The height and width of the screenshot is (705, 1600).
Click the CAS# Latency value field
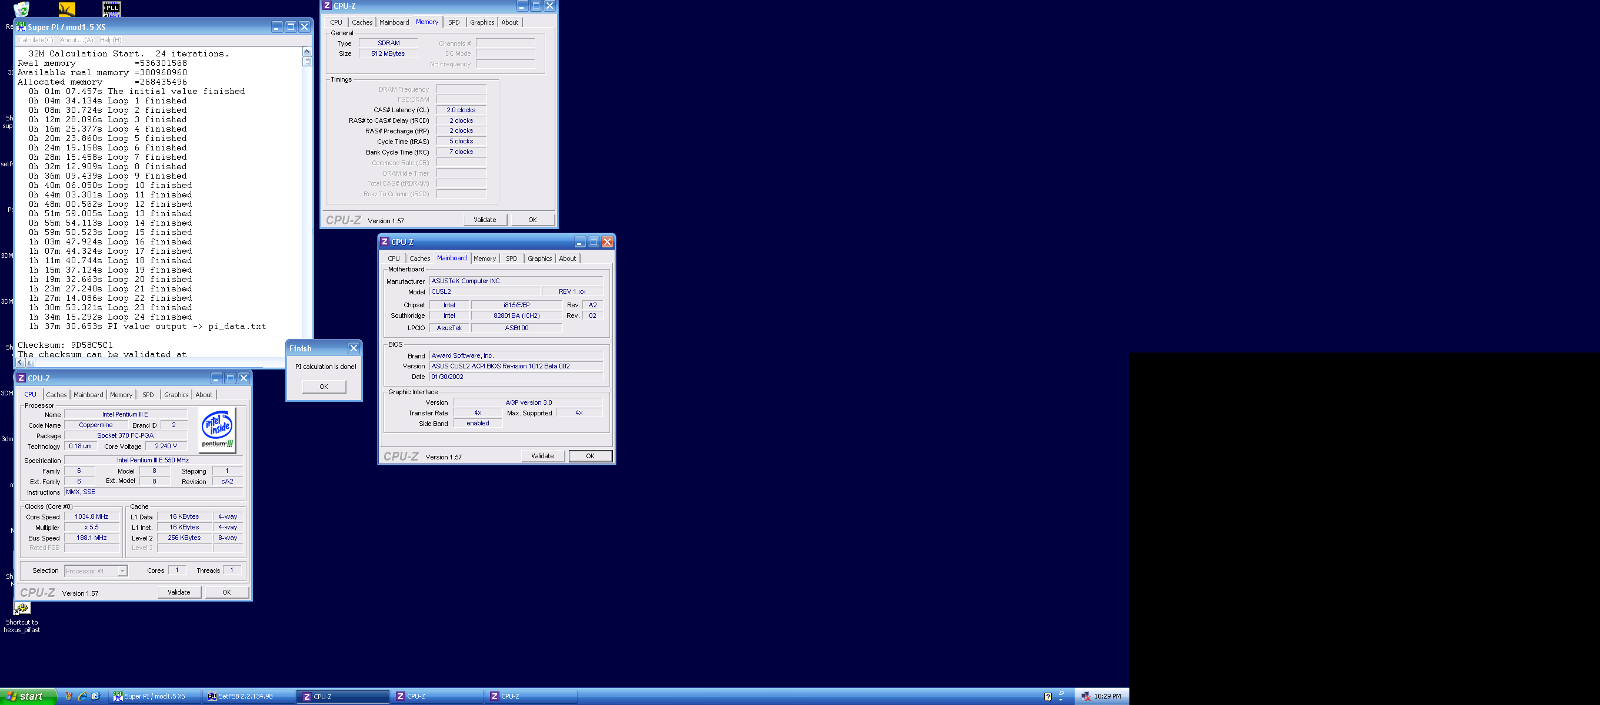coord(461,110)
